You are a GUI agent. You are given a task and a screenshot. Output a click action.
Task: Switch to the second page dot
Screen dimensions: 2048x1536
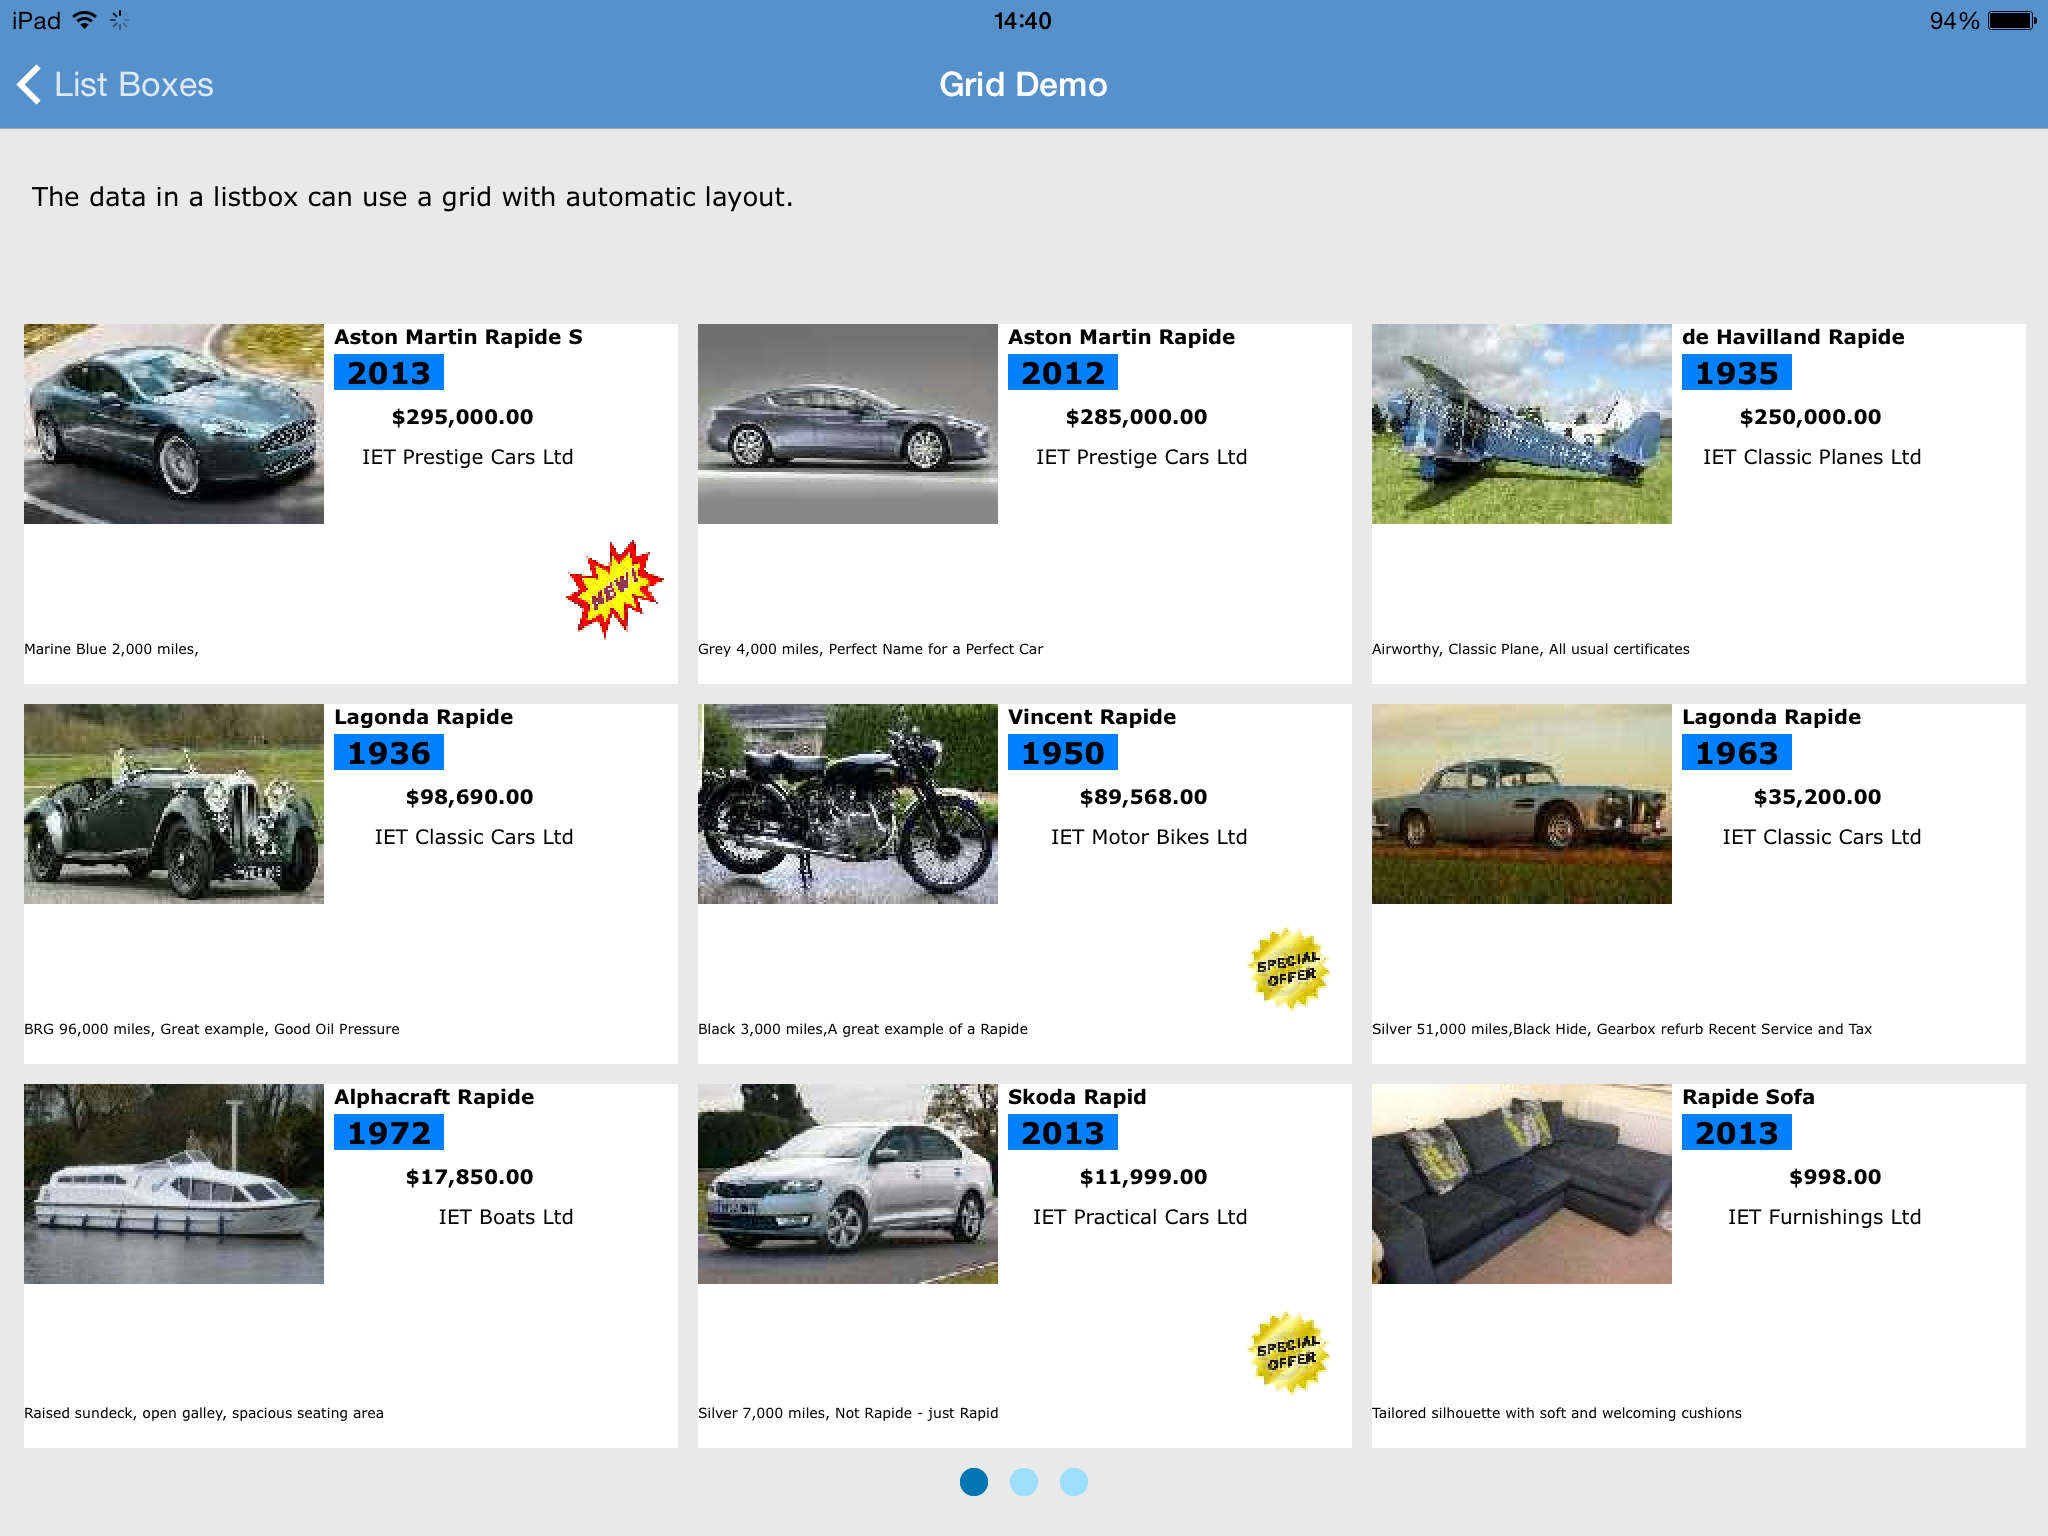pyautogui.click(x=1023, y=1482)
